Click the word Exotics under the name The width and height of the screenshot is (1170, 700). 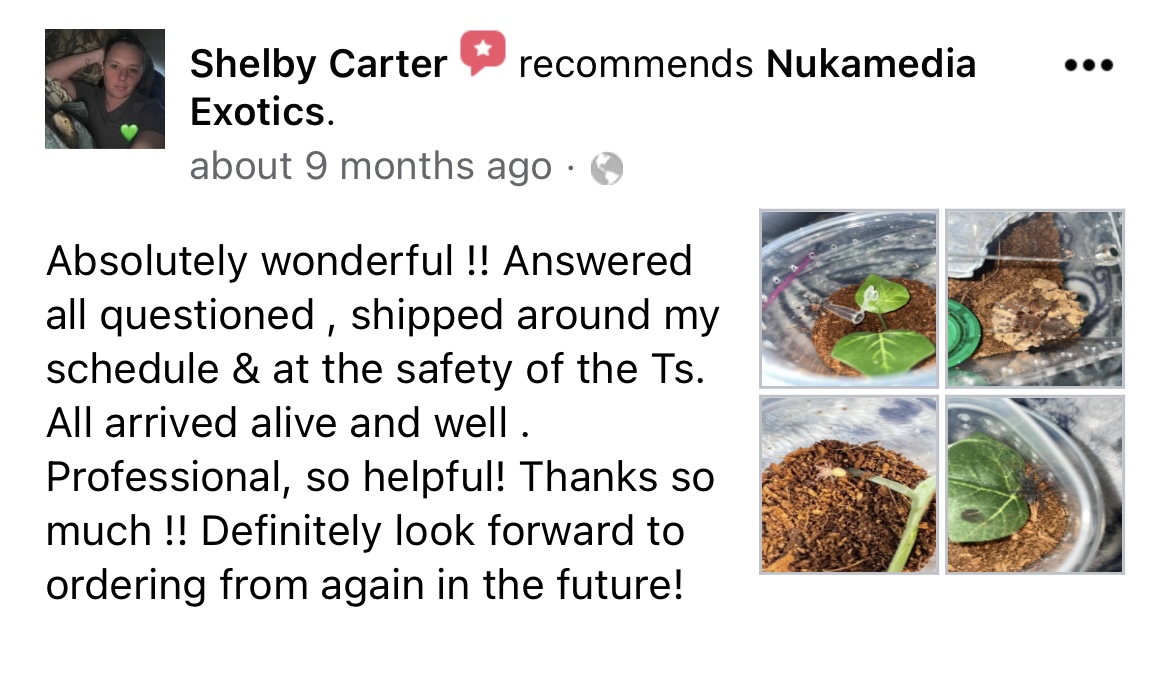[257, 113]
